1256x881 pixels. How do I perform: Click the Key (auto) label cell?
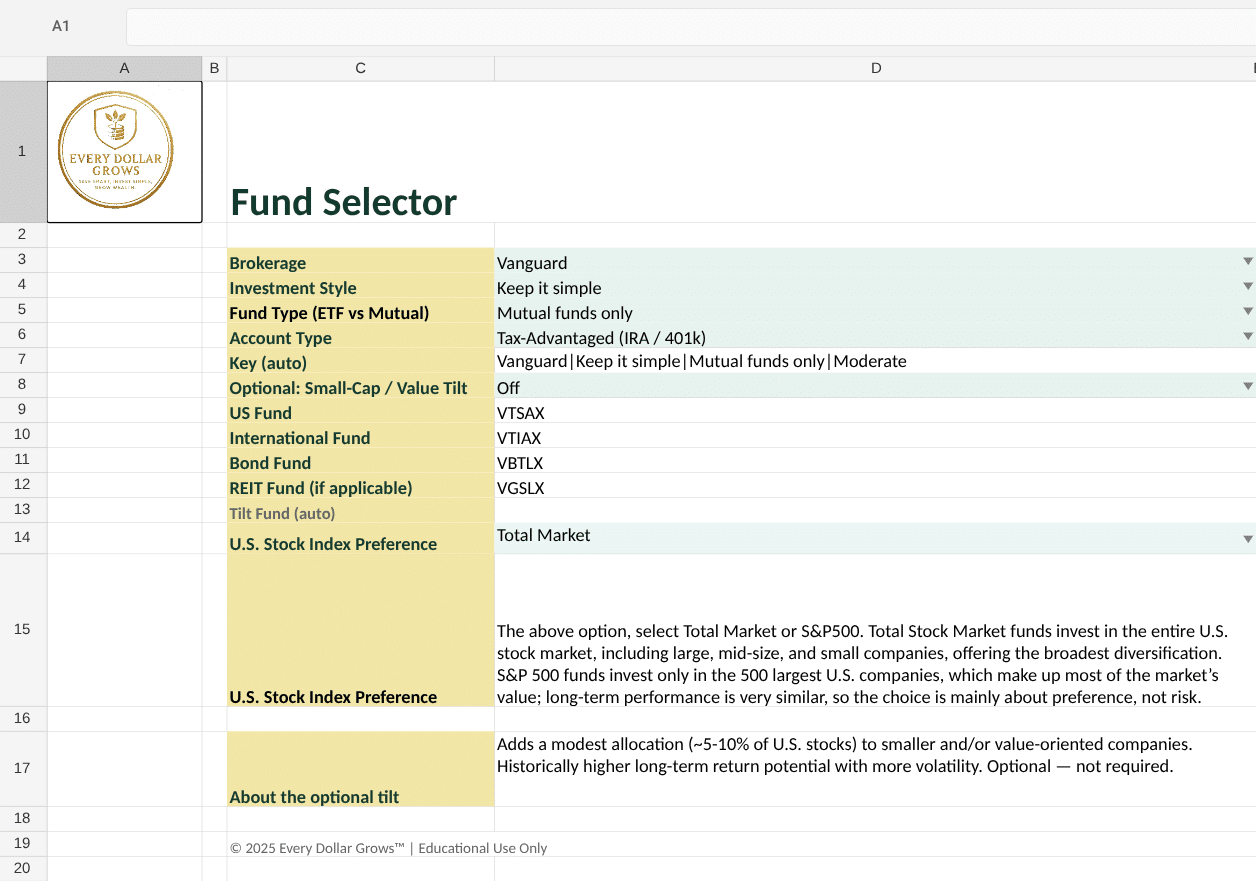(360, 361)
